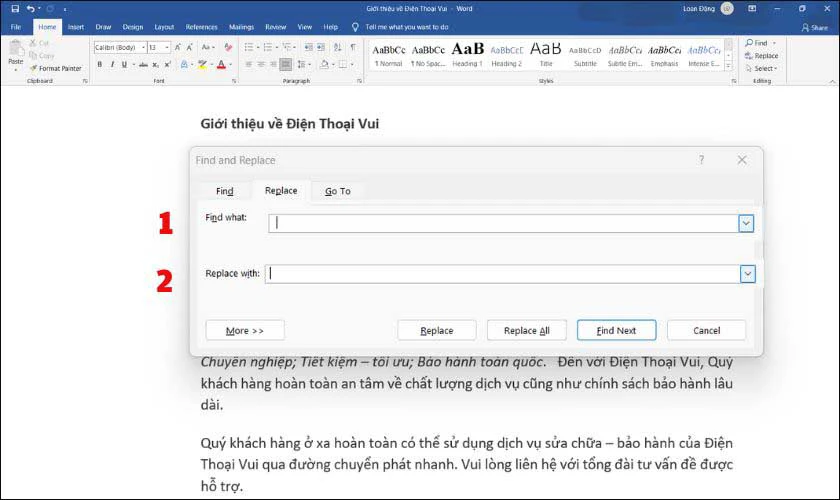
Task: Click the Replace command in Editing group
Action: click(761, 56)
